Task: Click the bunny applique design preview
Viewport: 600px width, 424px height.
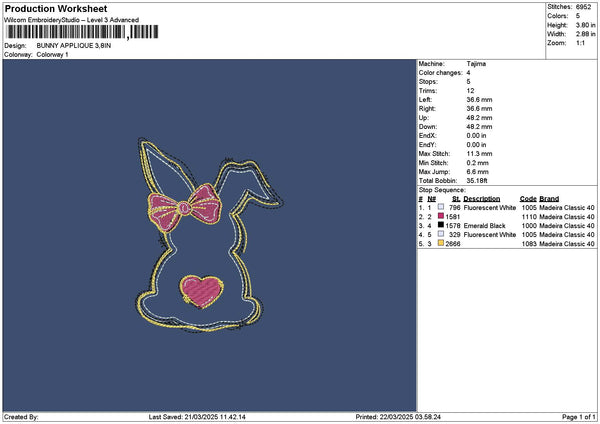Action: click(x=210, y=235)
